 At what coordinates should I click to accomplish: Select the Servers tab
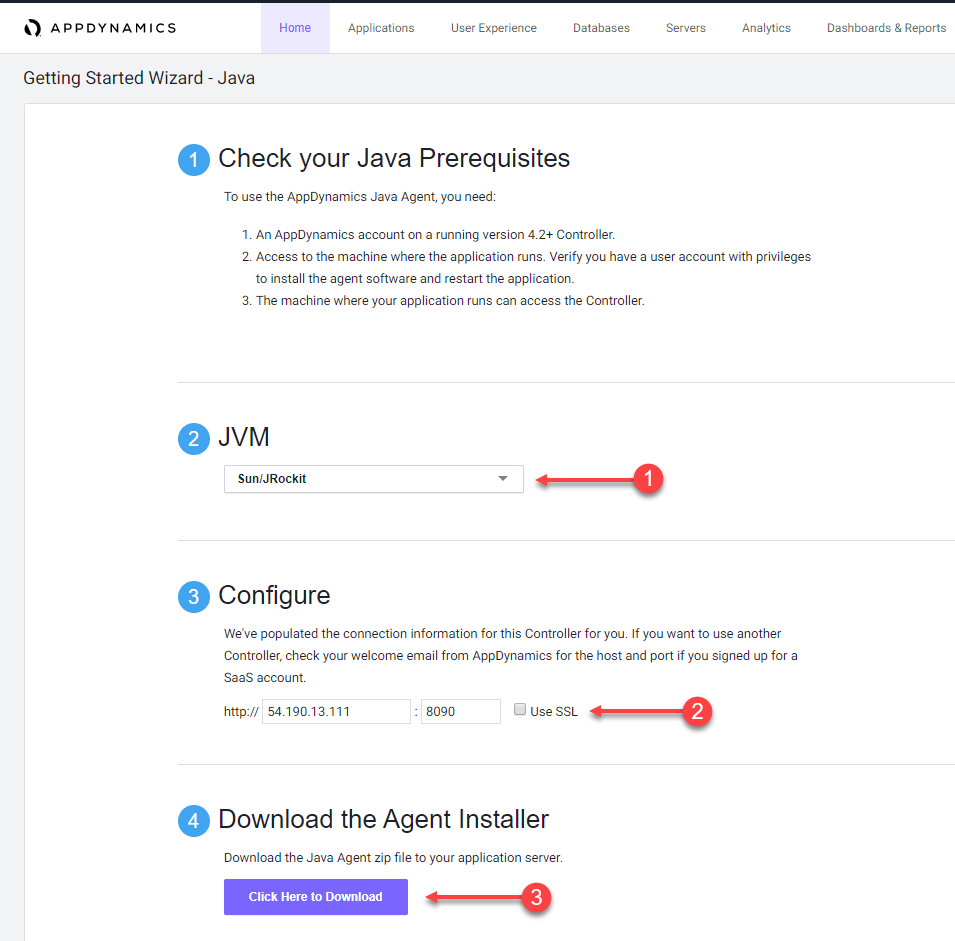[x=686, y=28]
